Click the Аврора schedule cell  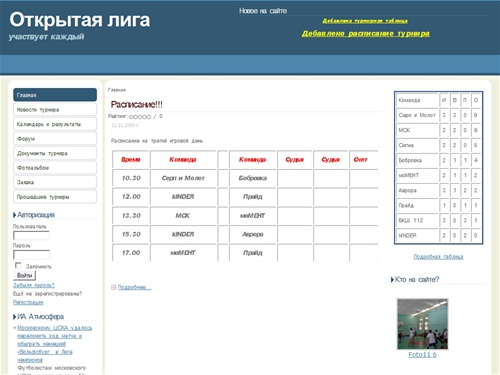(253, 234)
